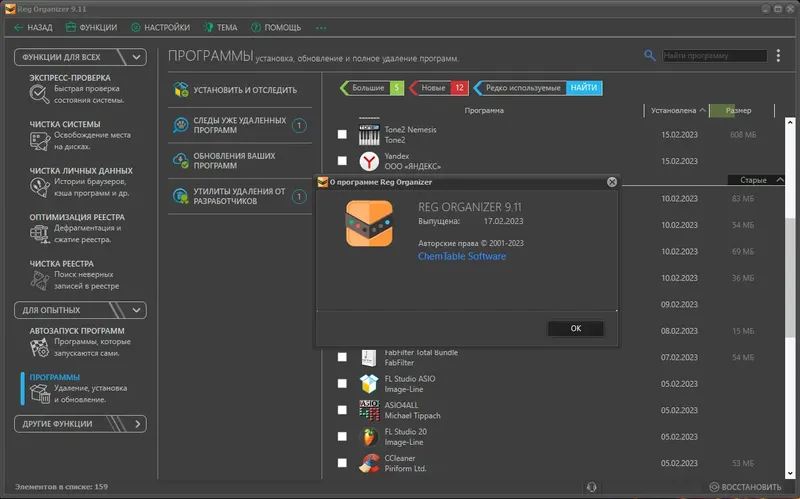The height and width of the screenshot is (499, 800).
Task: Open the ТЕМА menu
Action: (x=221, y=28)
